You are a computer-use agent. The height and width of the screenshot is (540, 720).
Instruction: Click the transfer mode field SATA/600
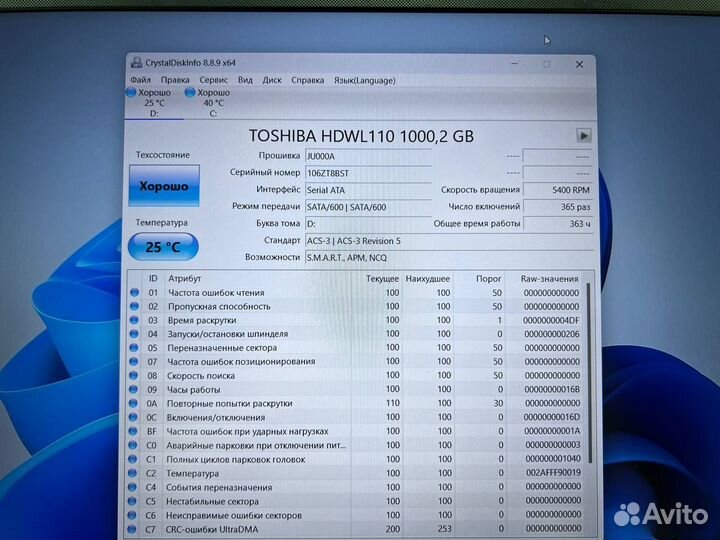(368, 207)
